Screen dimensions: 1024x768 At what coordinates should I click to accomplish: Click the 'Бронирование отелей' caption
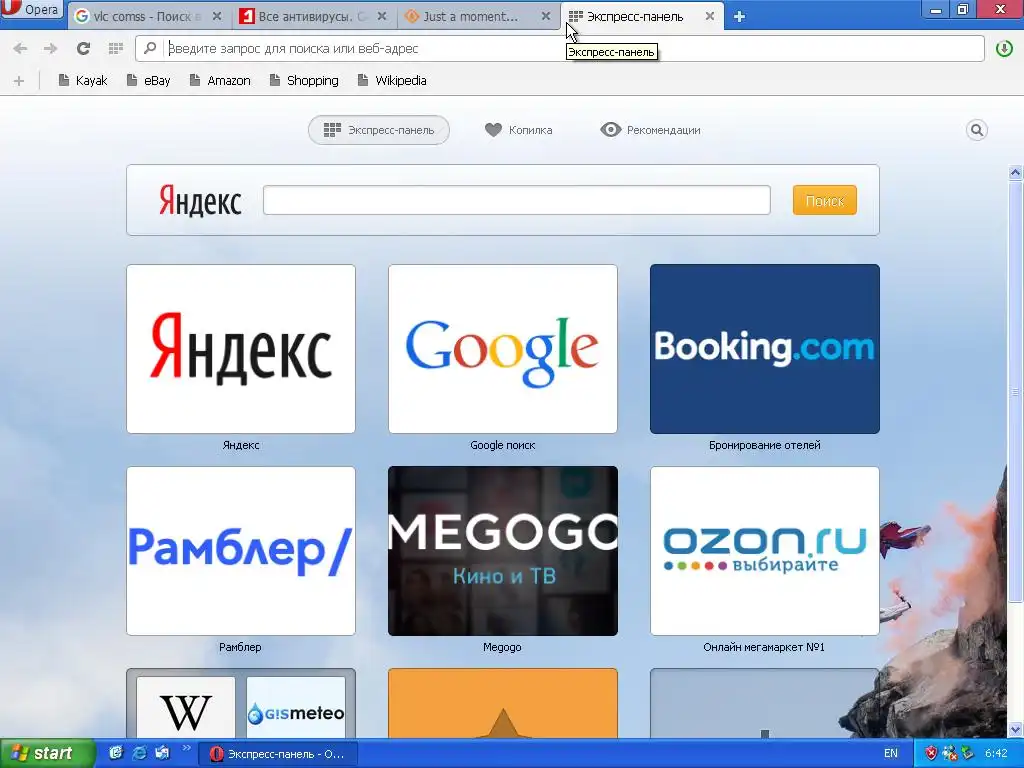765,445
